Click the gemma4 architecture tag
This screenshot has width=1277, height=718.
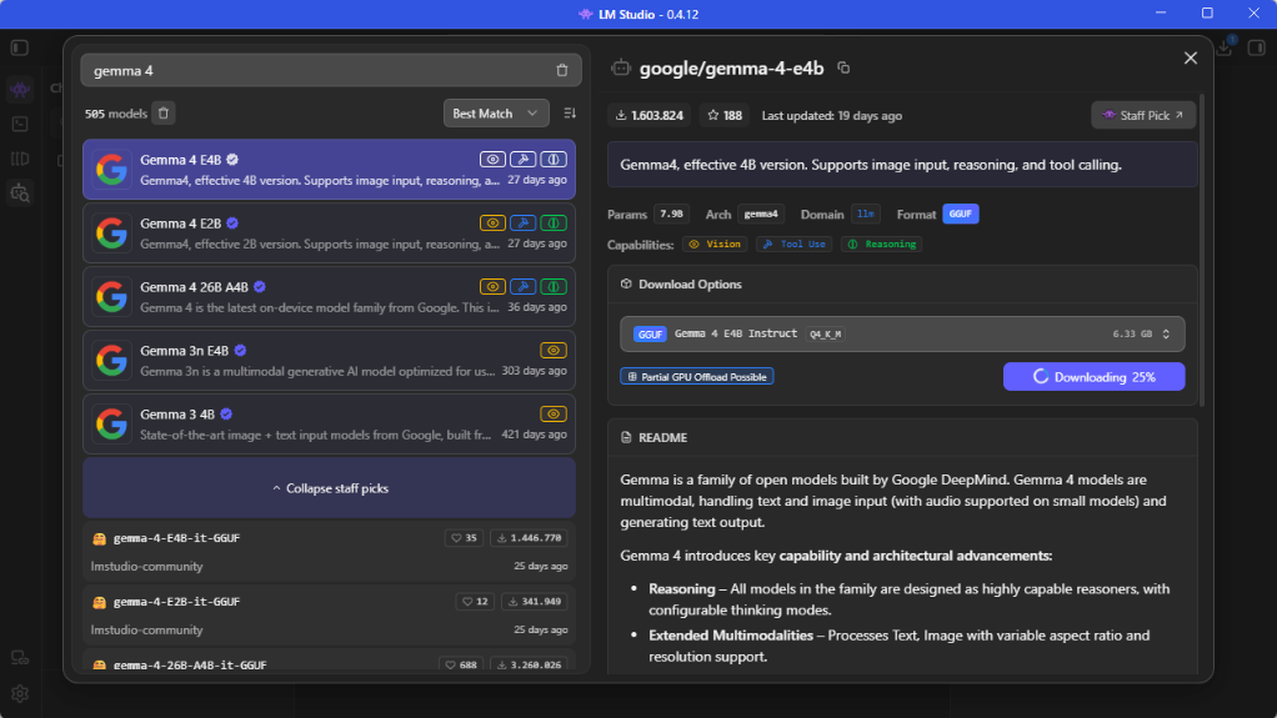pyautogui.click(x=761, y=214)
